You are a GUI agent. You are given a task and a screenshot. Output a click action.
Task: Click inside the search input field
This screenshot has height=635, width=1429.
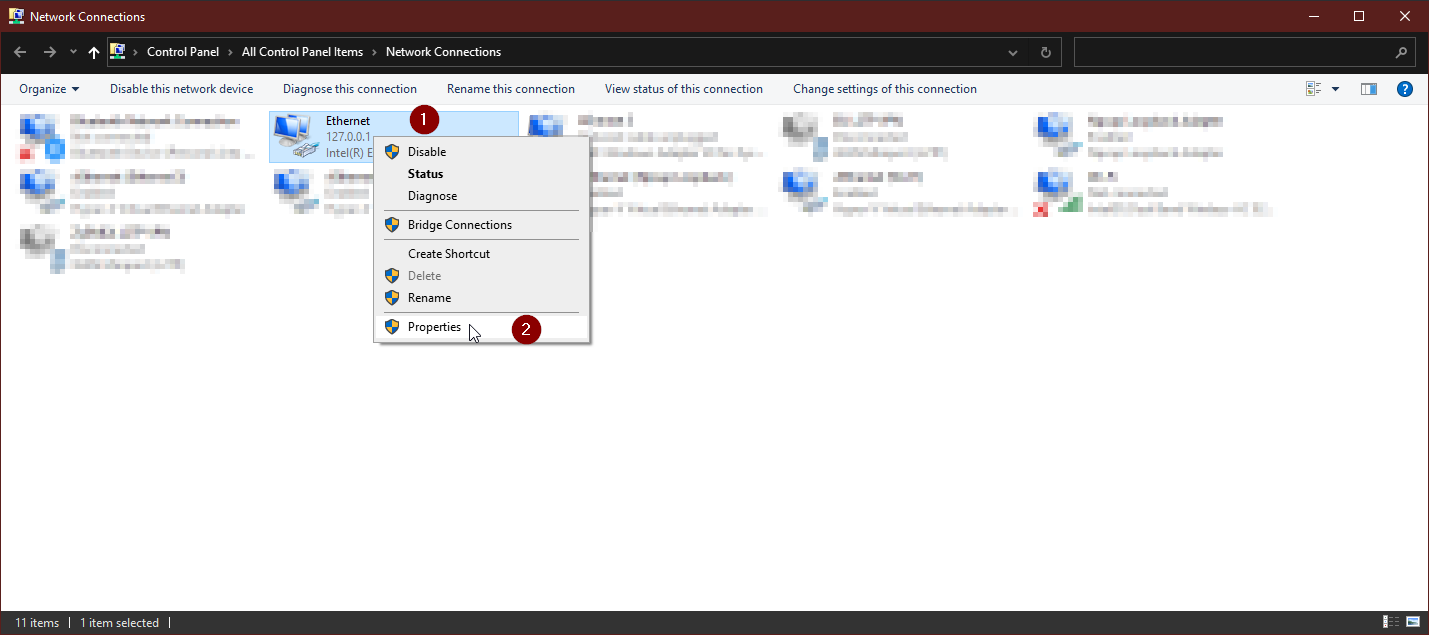point(1230,51)
